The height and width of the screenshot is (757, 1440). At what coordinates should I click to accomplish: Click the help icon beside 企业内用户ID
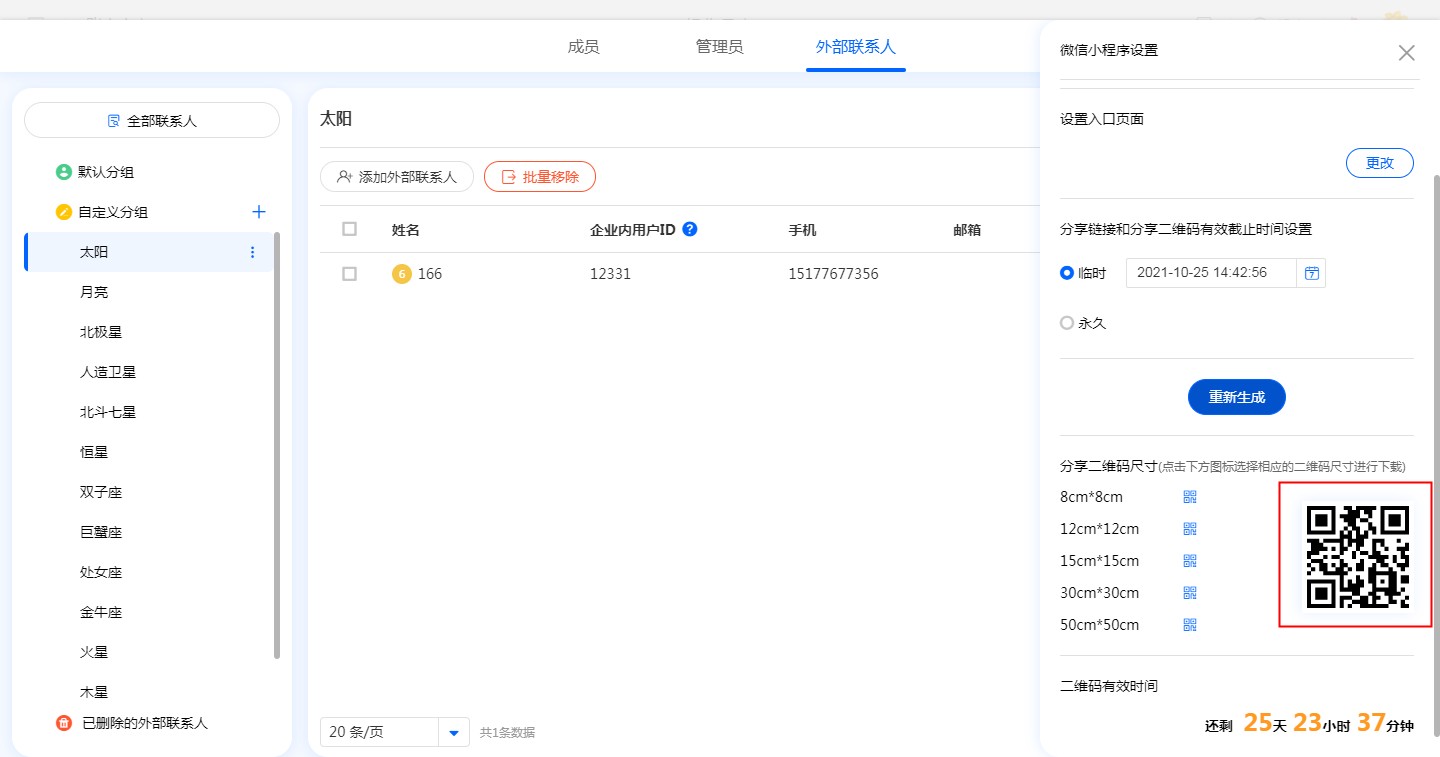click(x=689, y=229)
